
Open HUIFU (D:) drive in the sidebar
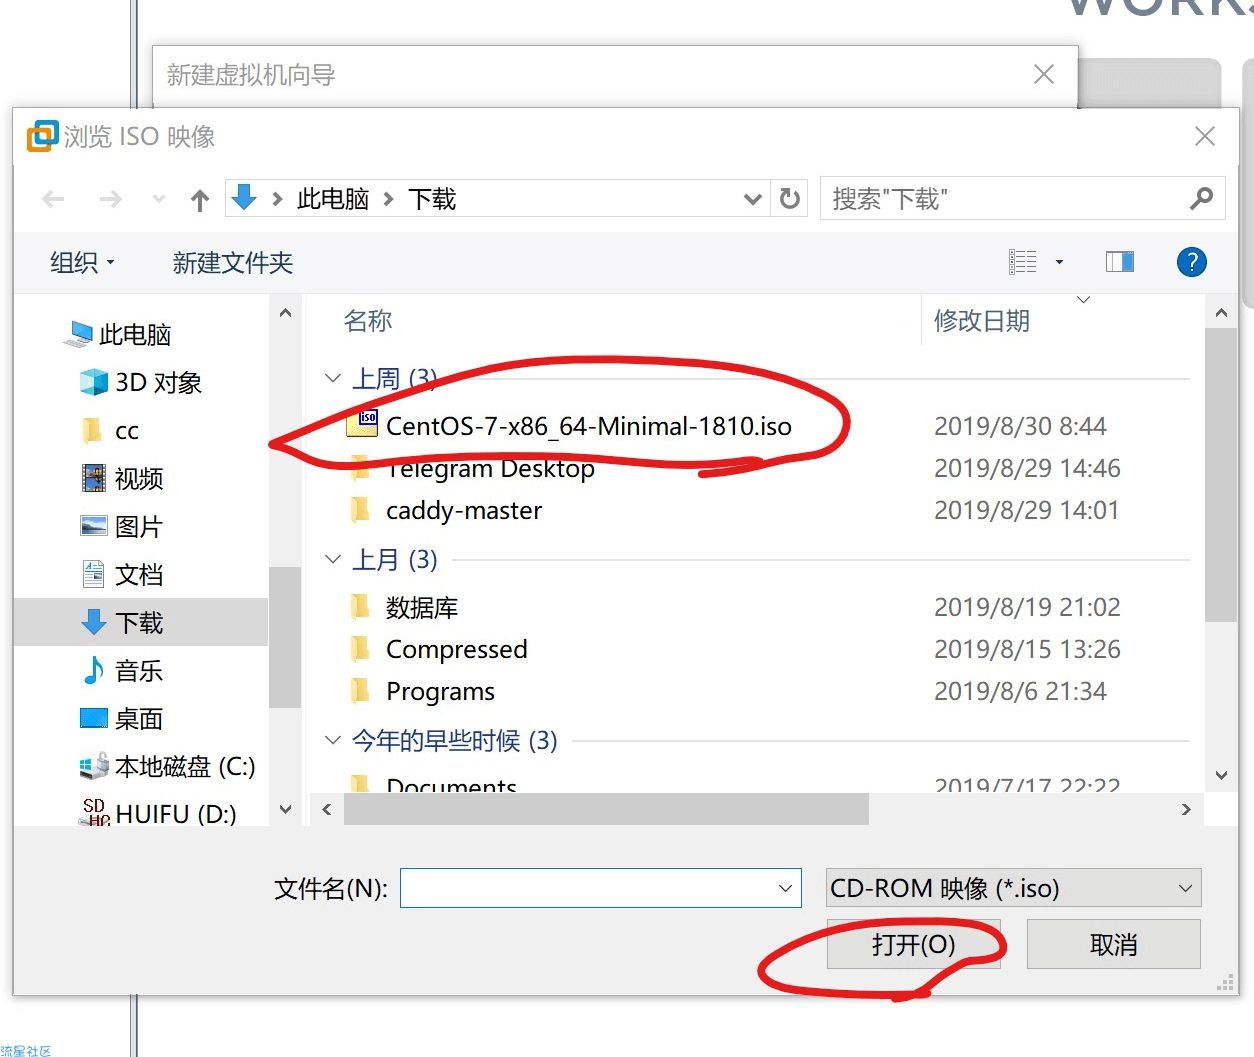[160, 812]
